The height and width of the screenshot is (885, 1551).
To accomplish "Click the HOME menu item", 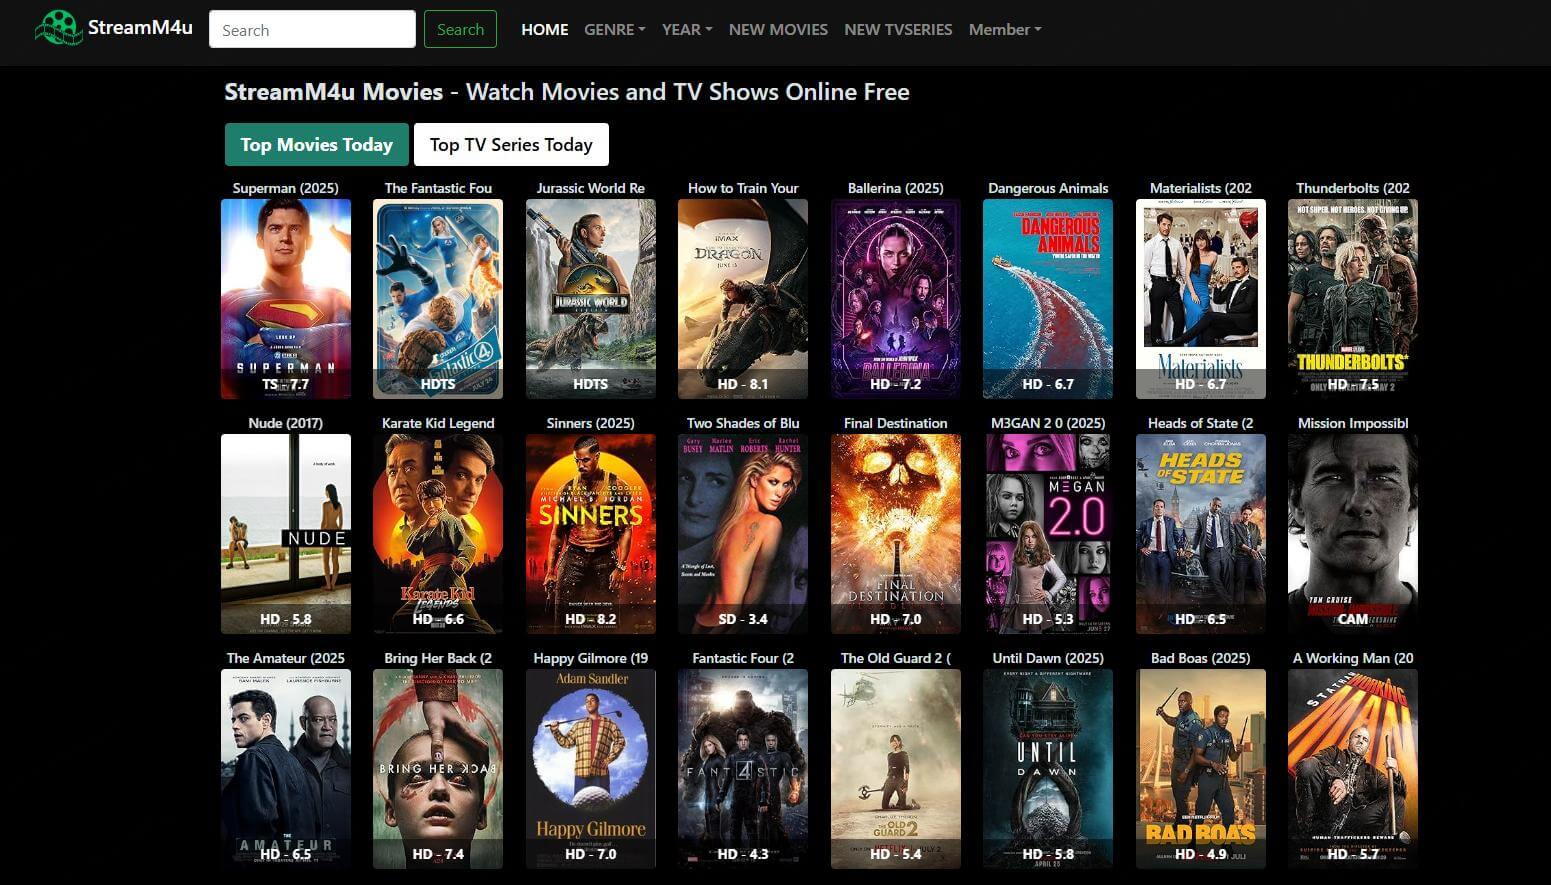I will pyautogui.click(x=544, y=29).
